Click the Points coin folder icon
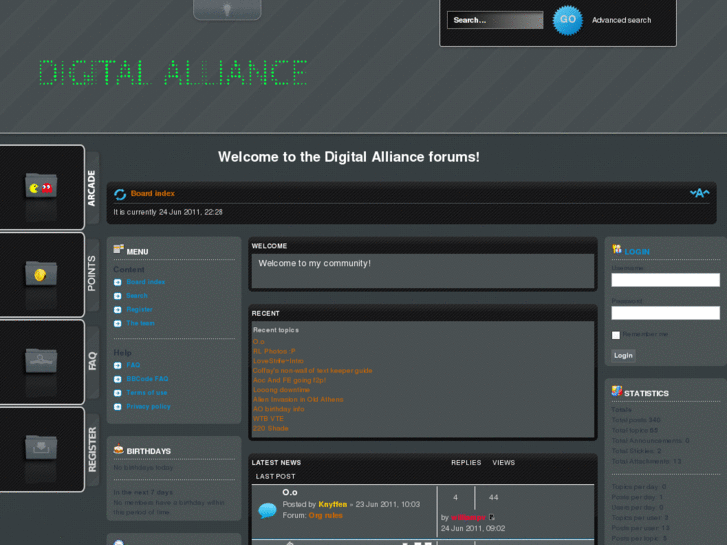This screenshot has width=727, height=545. [41, 275]
